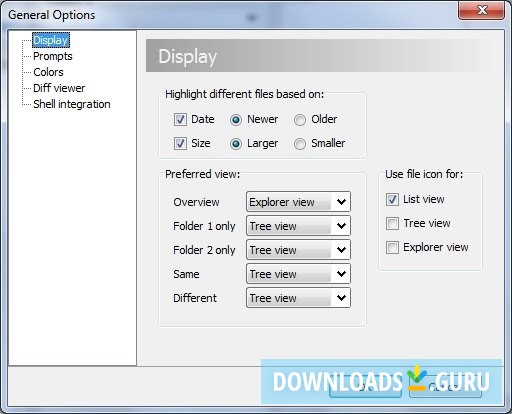This screenshot has width=512, height=414.
Task: Select Display in the options tree
Action: 51,40
